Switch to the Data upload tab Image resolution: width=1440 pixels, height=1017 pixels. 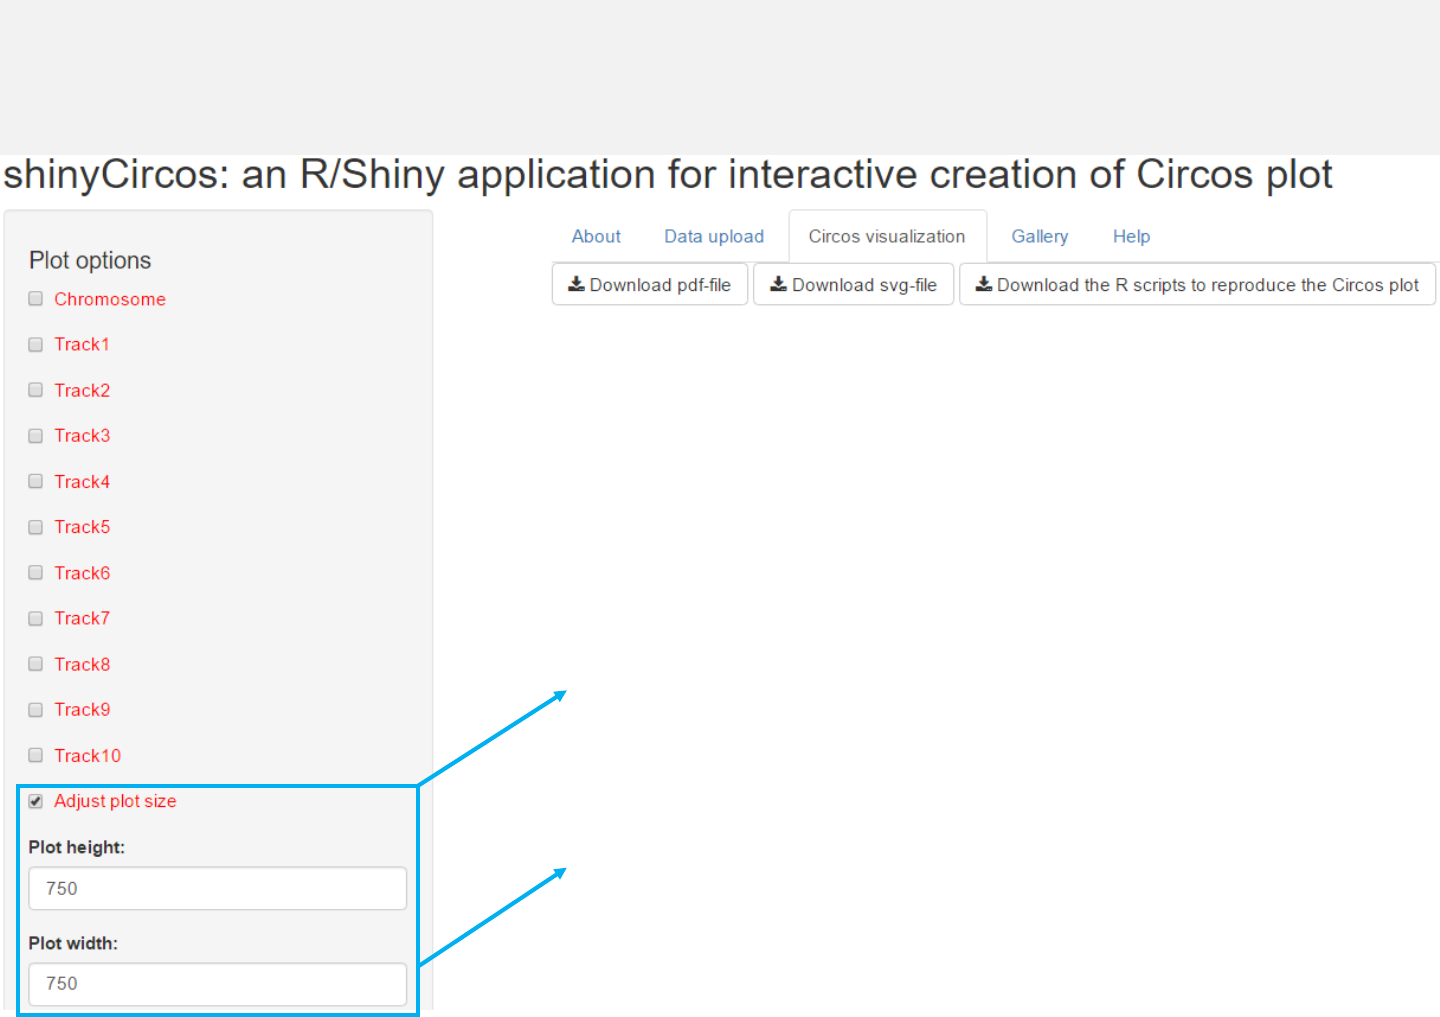(x=714, y=236)
